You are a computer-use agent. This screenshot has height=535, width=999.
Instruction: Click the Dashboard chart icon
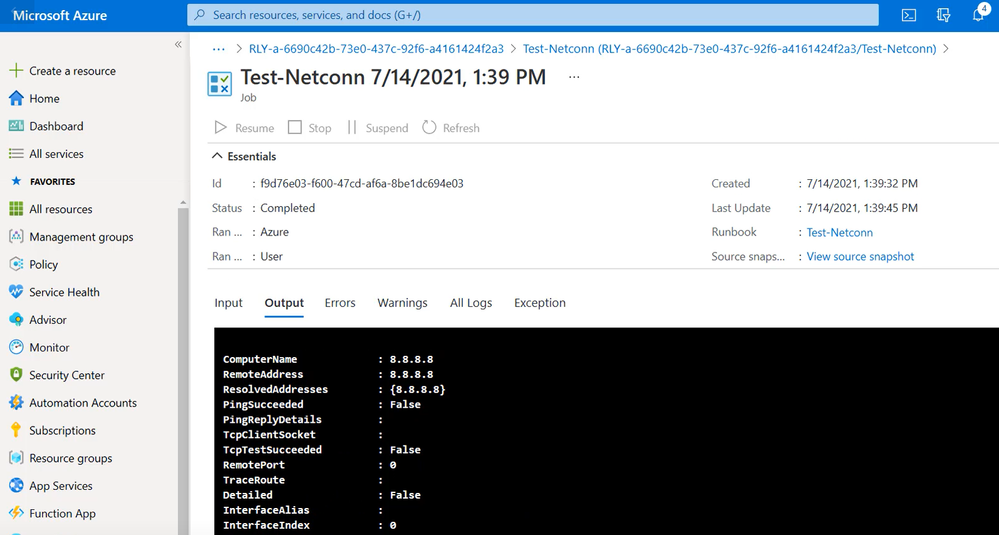coord(16,126)
